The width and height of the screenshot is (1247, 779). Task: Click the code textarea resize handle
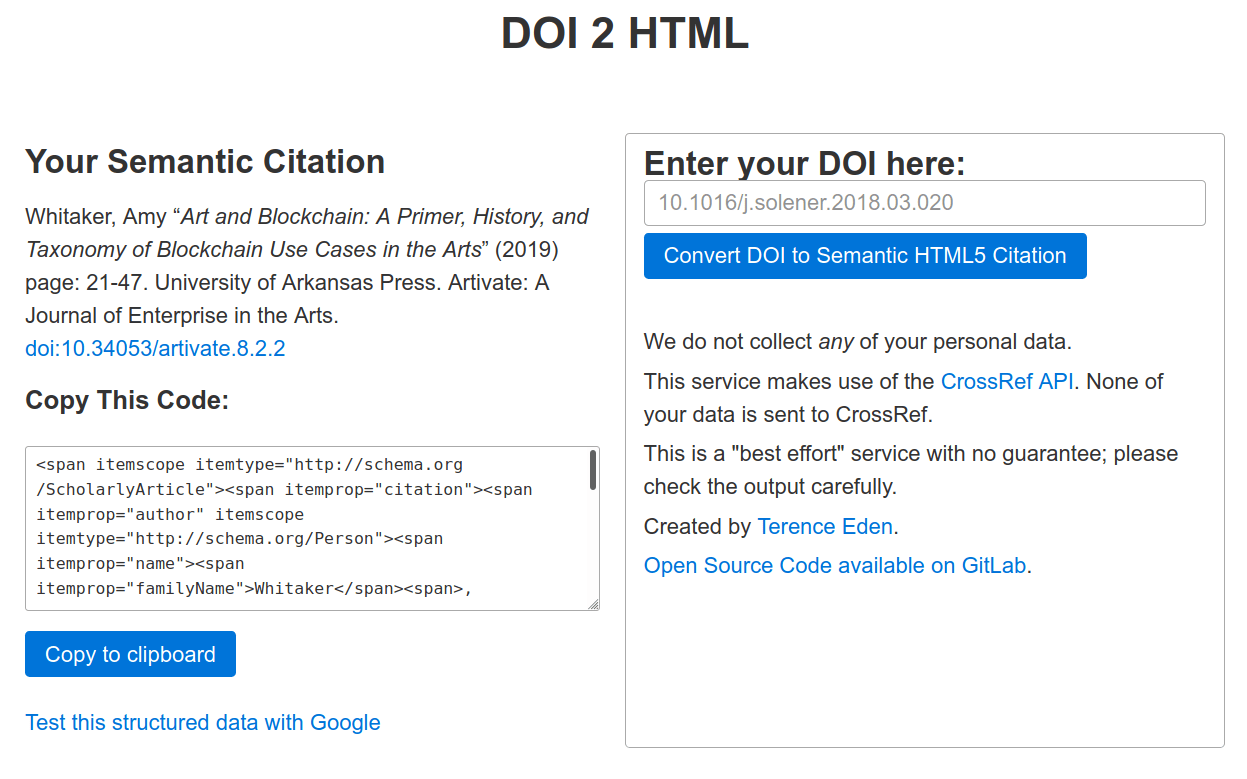(592, 603)
